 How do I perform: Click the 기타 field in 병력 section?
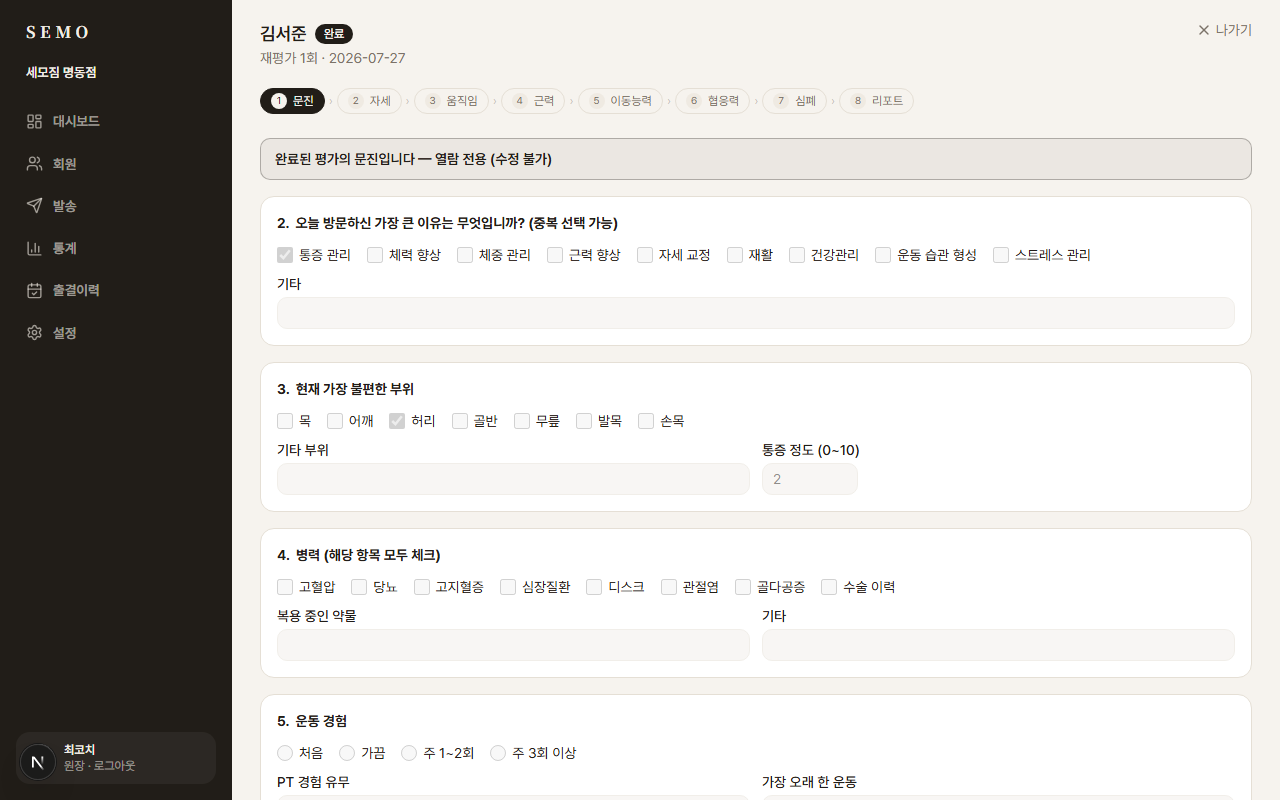(998, 645)
